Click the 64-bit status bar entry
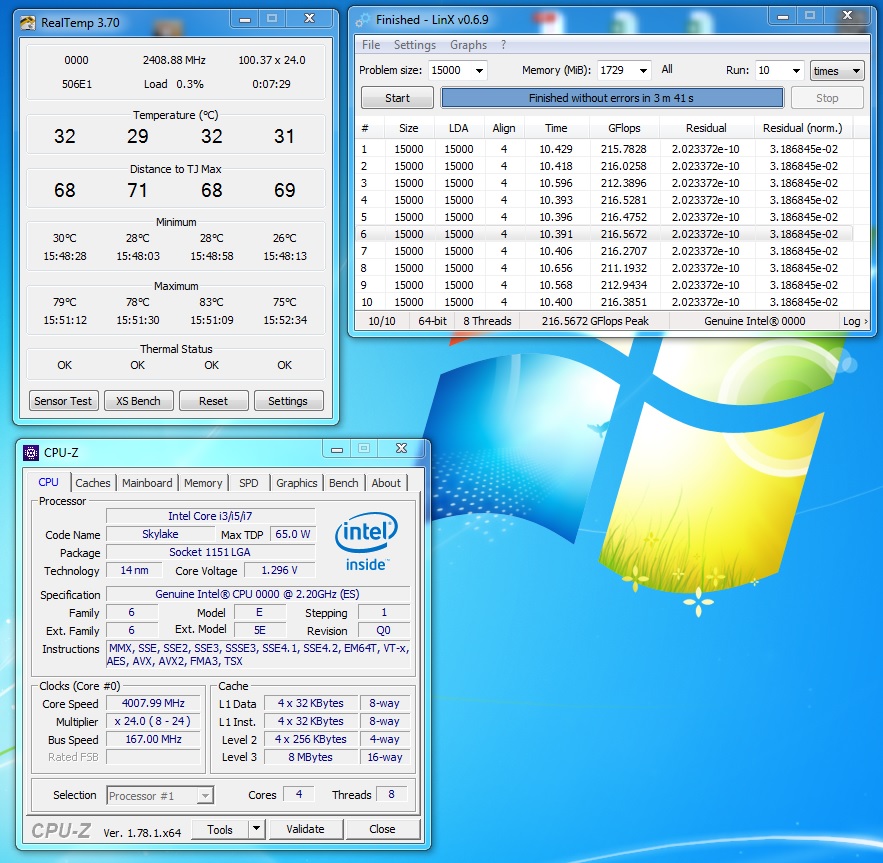The image size is (883, 863). click(x=432, y=321)
